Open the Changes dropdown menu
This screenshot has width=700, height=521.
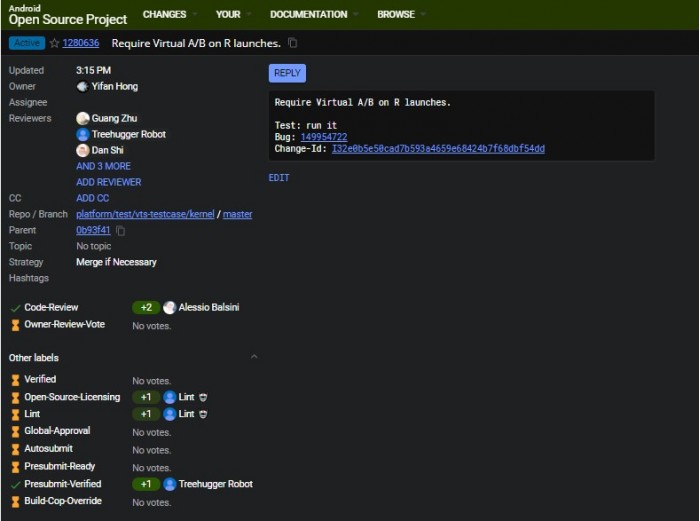165,15
